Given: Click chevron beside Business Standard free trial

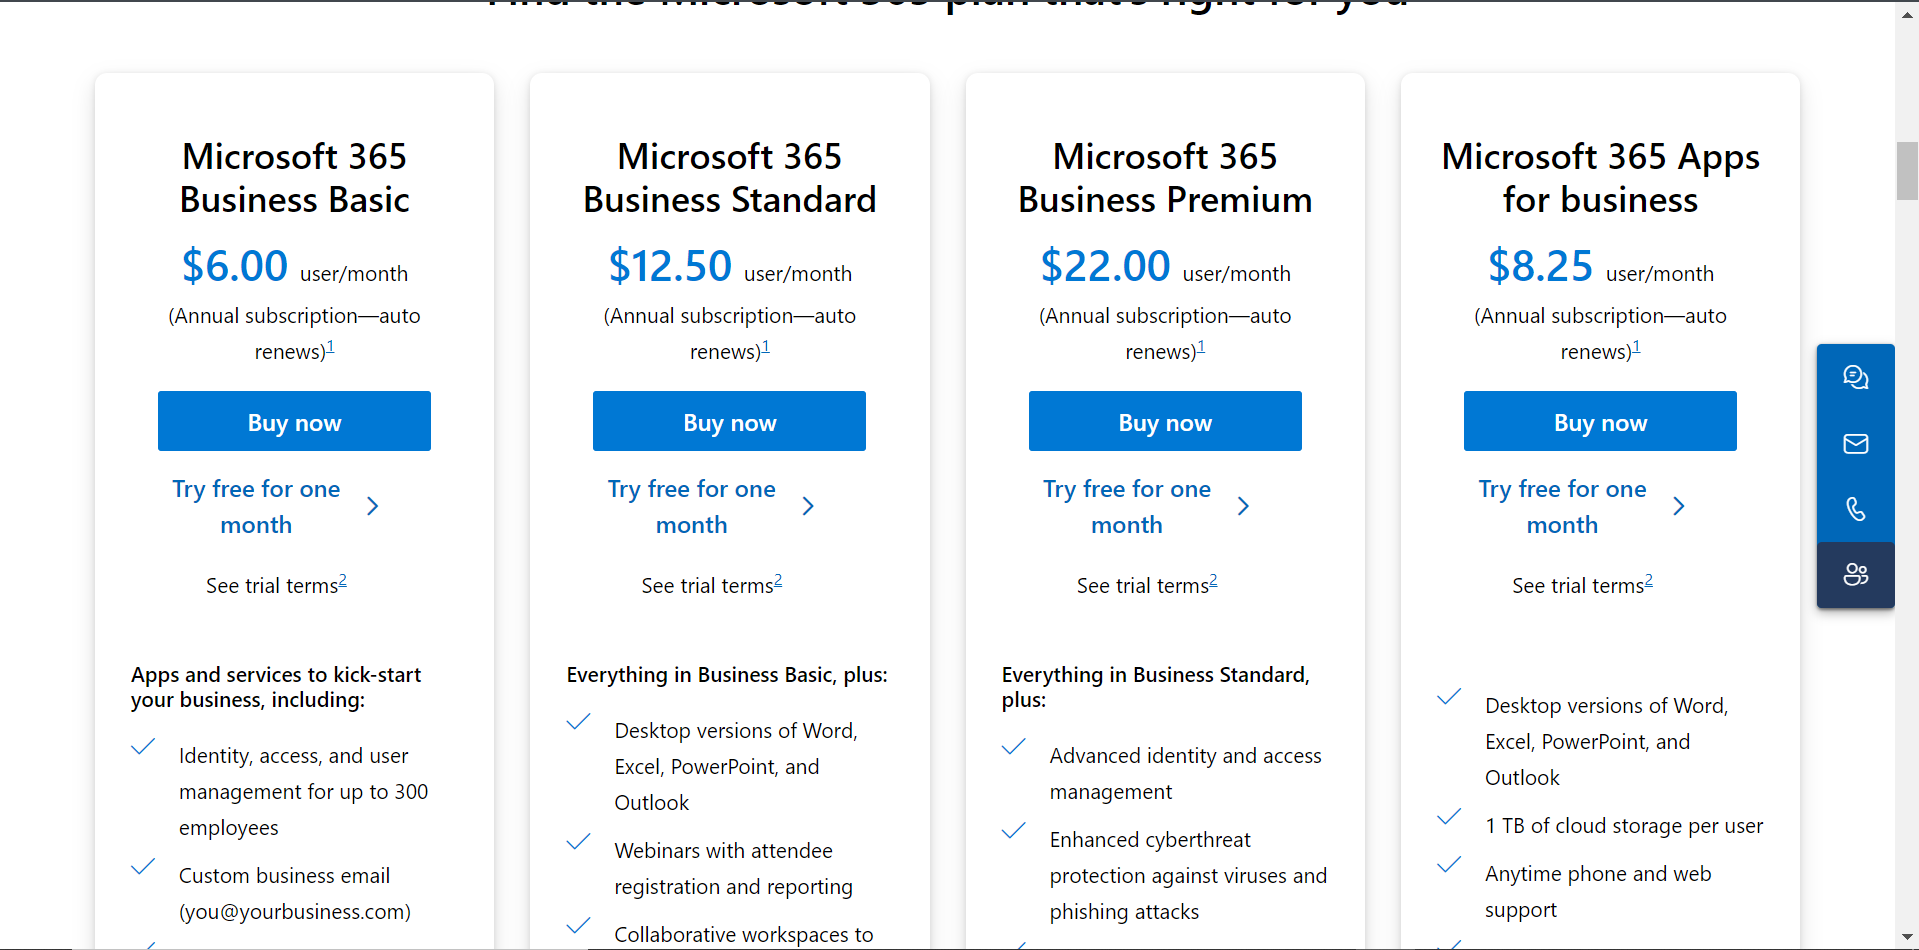Looking at the screenshot, I should (808, 506).
